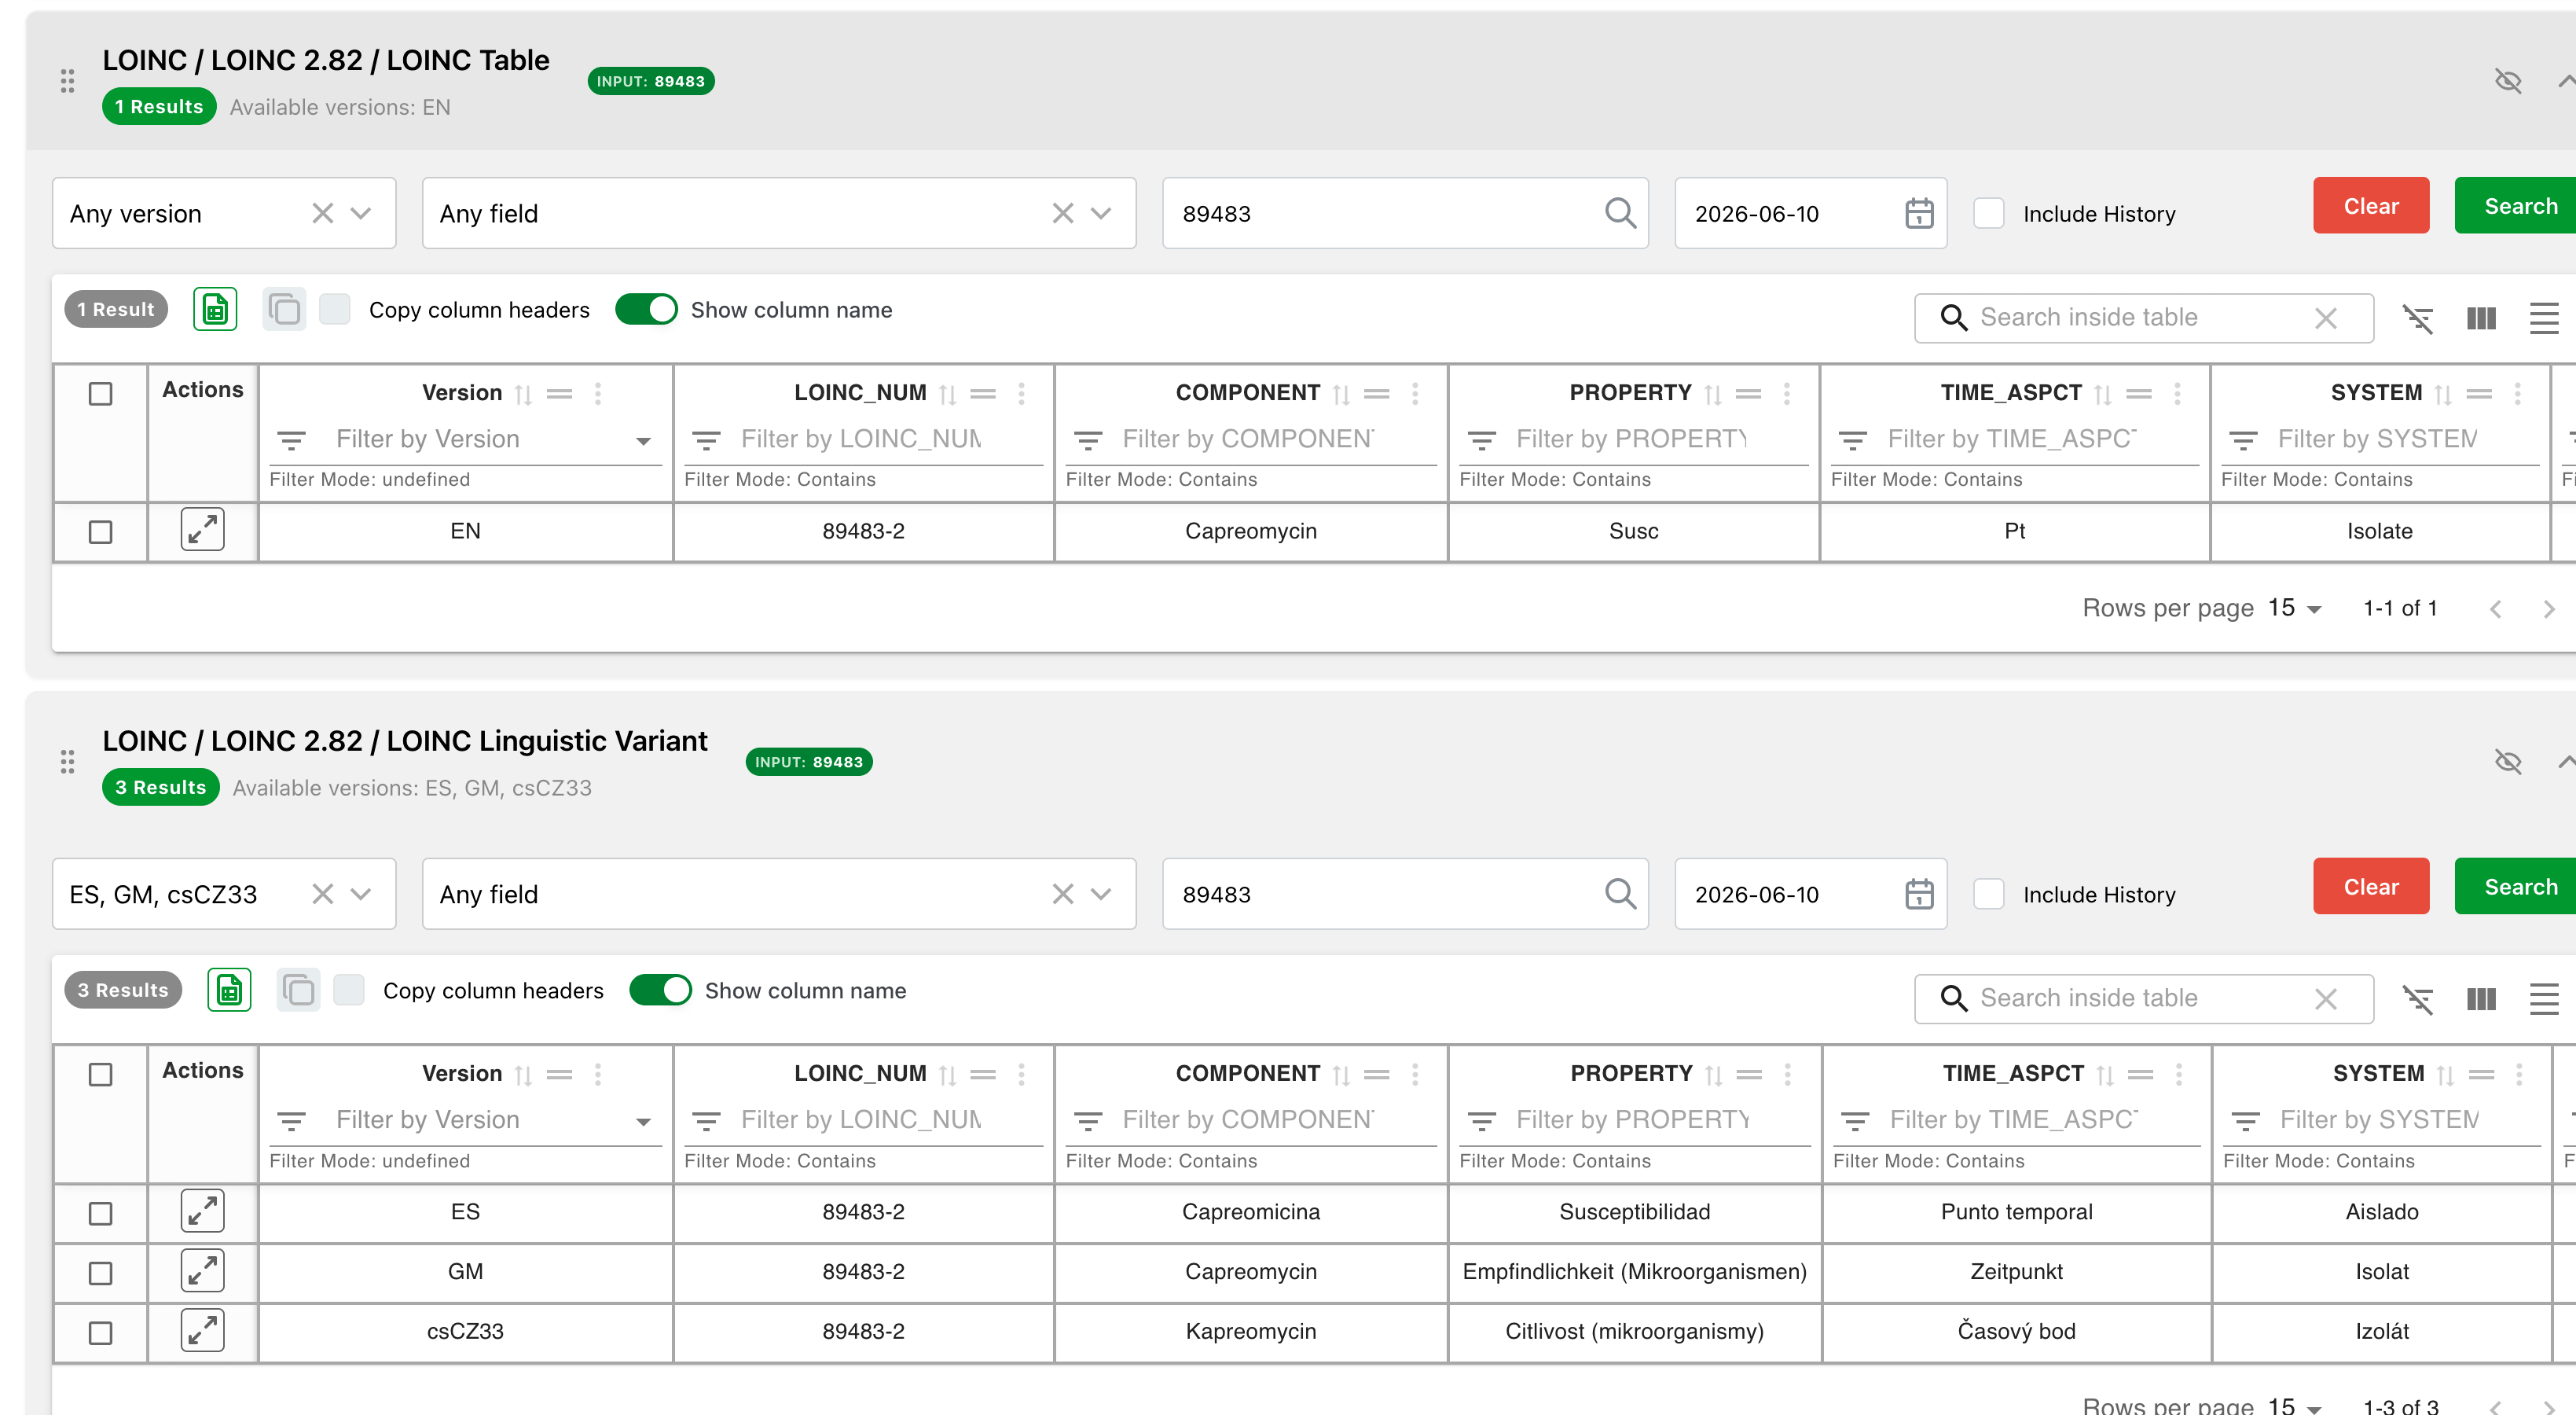Go to next page in LOINC Table
The height and width of the screenshot is (1415, 2576).
(2548, 609)
